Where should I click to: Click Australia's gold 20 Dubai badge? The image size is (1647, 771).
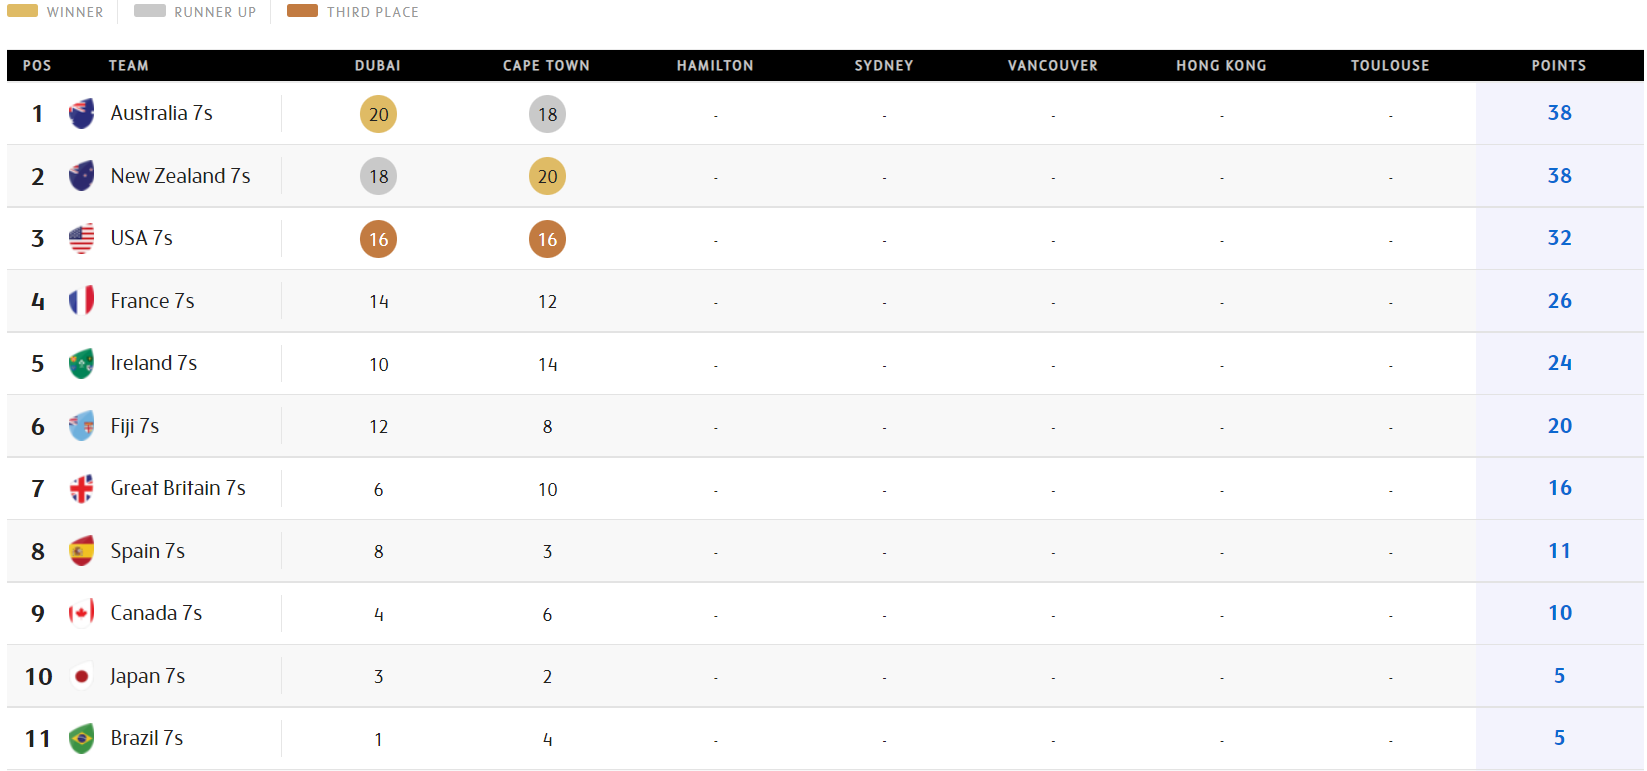(x=378, y=114)
